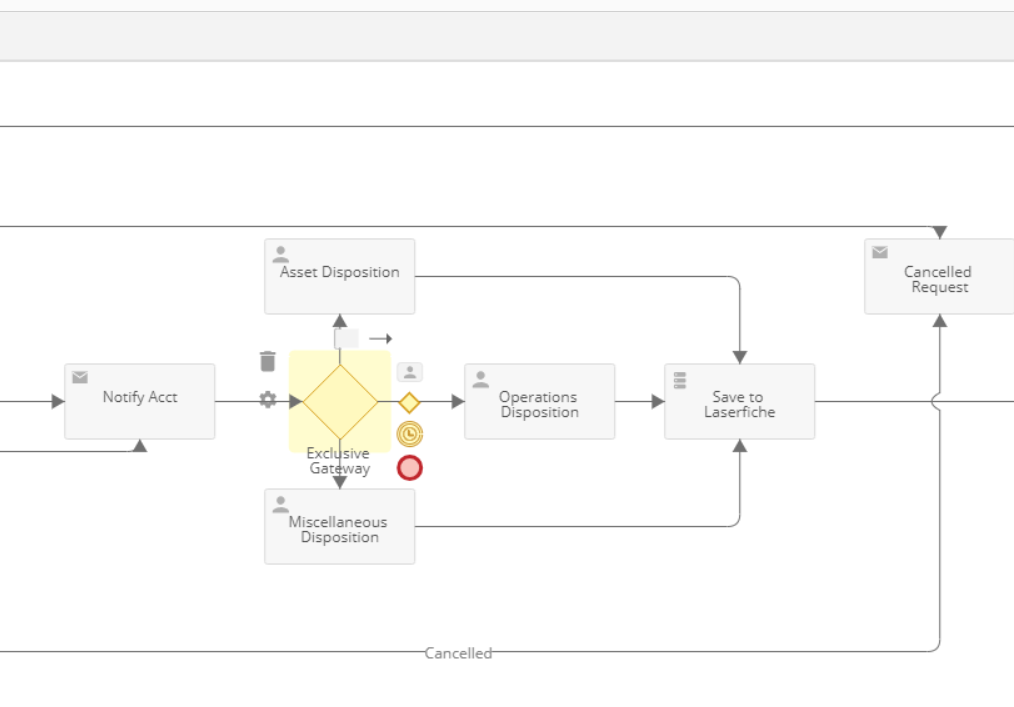This screenshot has width=1014, height=707.
Task: Click the repository icon on Save to Laserfiche
Action: click(x=680, y=380)
